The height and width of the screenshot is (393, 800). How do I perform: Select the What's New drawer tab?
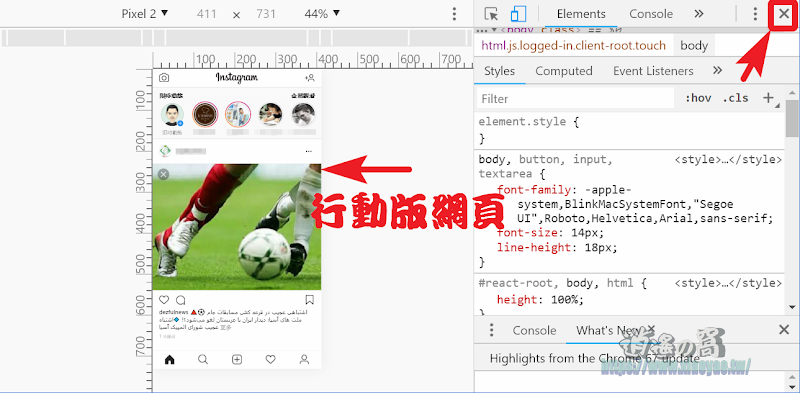608,330
